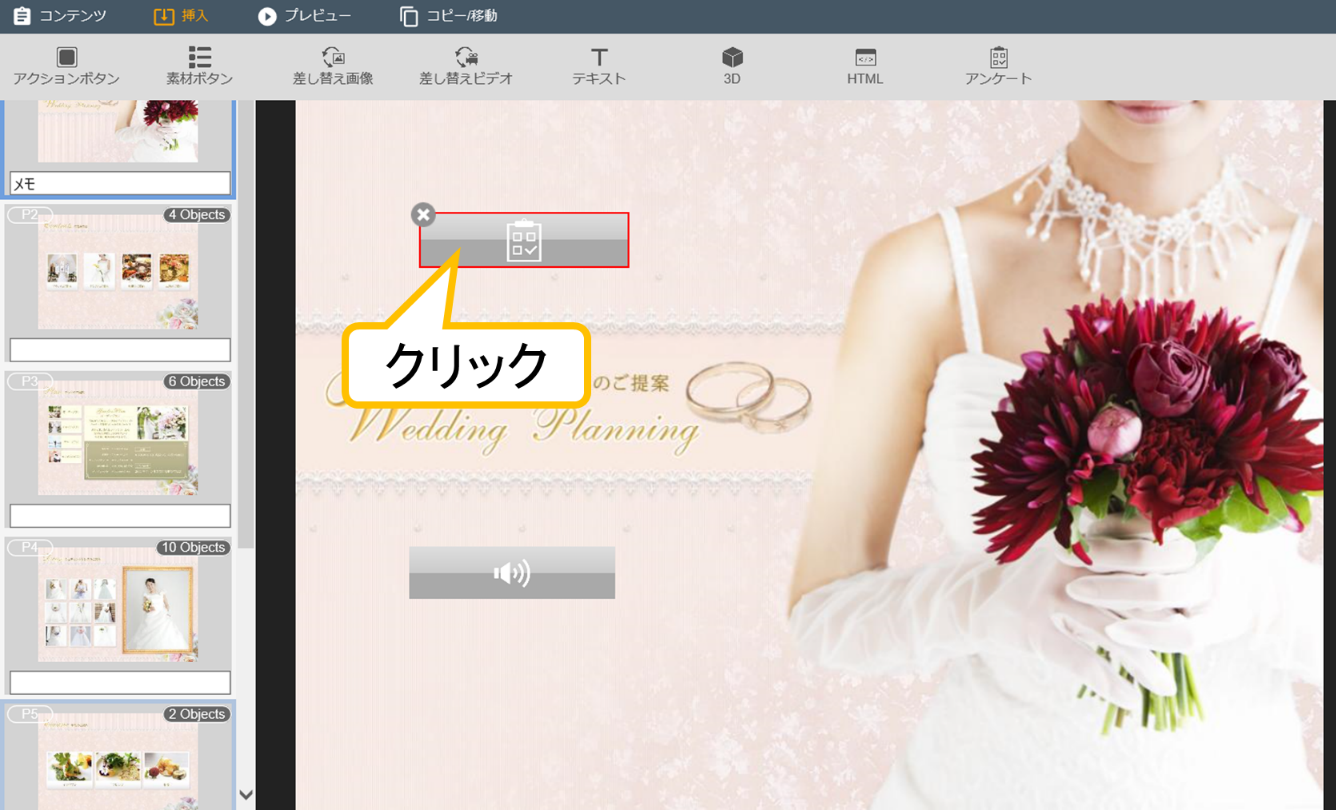Add a テキスト text object
This screenshot has width=1336, height=810.
point(599,66)
